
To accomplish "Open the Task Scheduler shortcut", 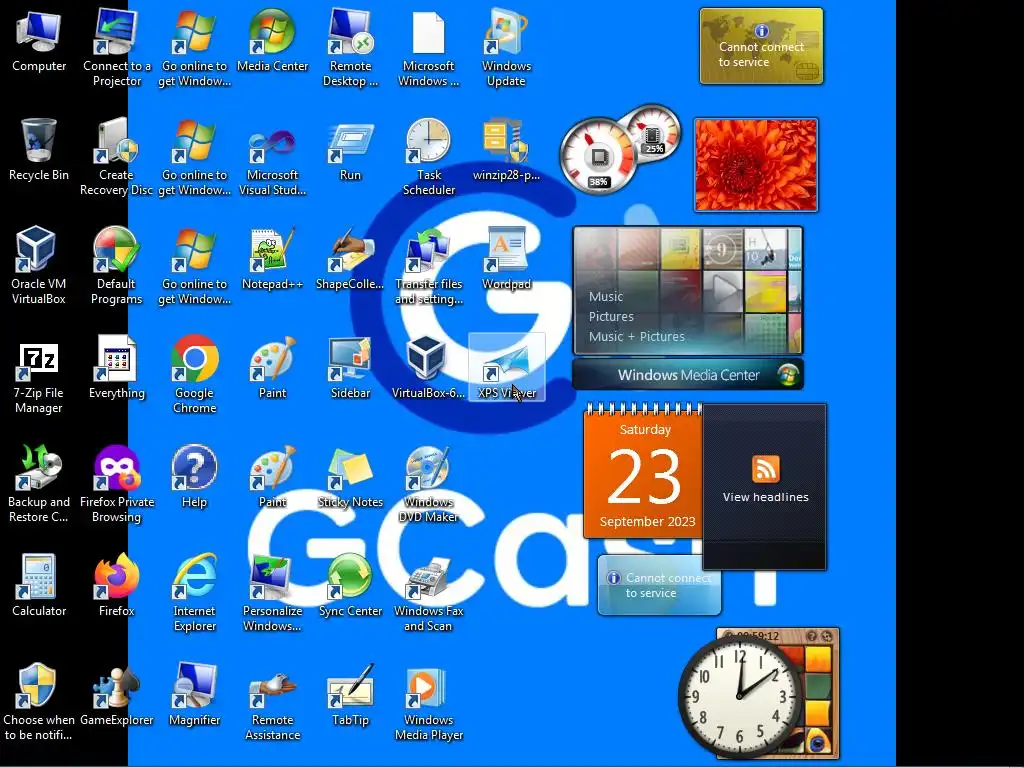I will click(x=428, y=157).
